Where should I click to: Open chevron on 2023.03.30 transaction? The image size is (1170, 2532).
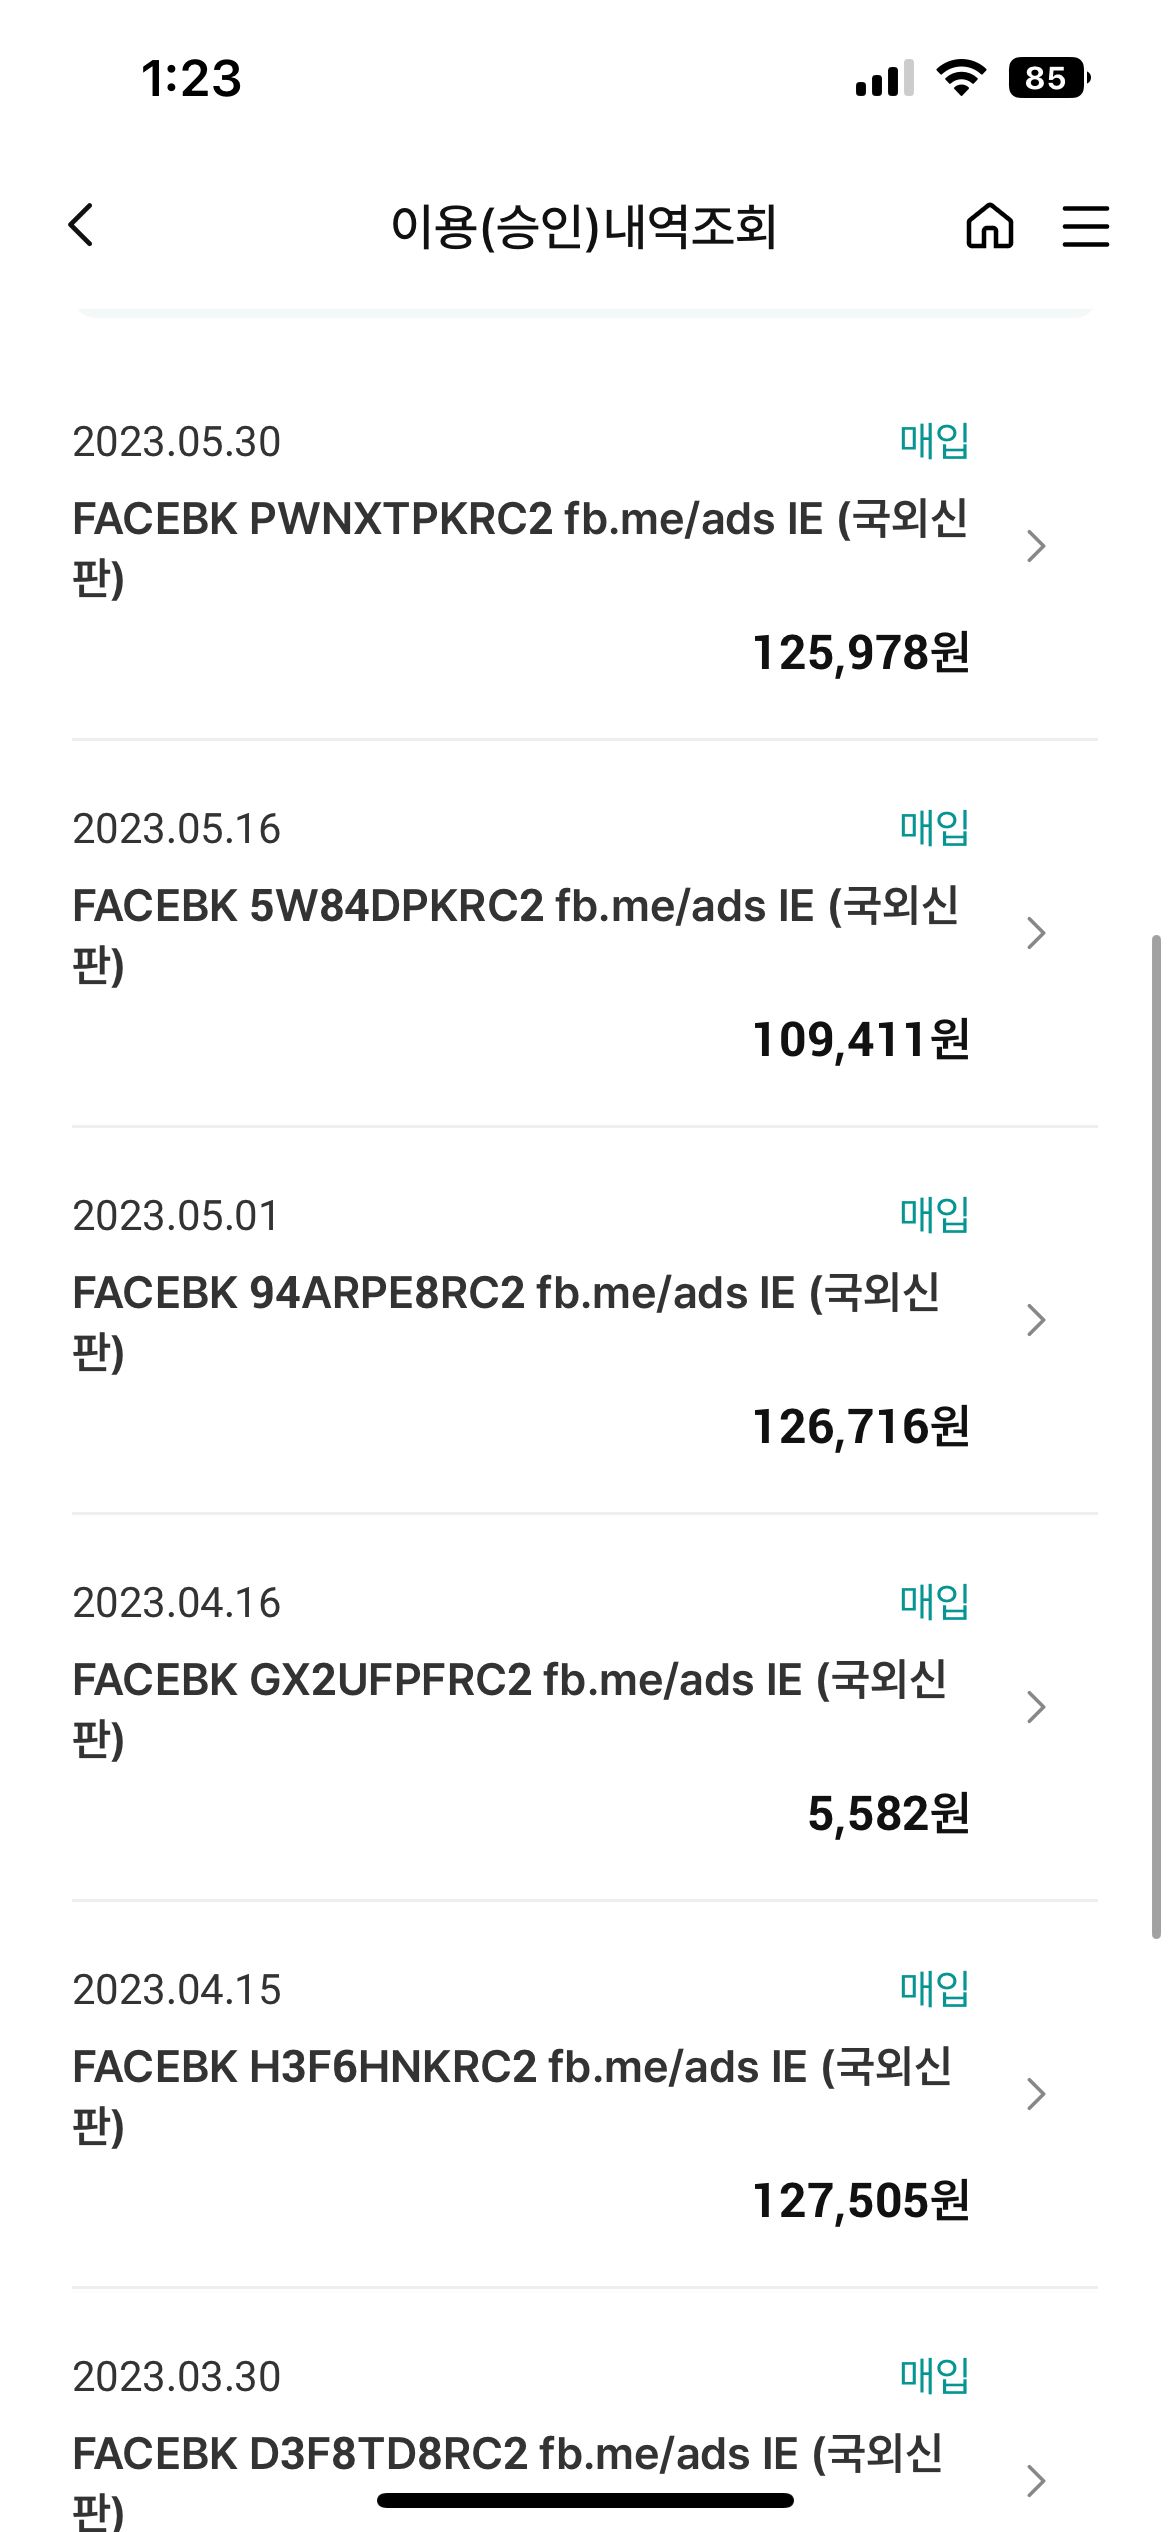pos(1036,2480)
